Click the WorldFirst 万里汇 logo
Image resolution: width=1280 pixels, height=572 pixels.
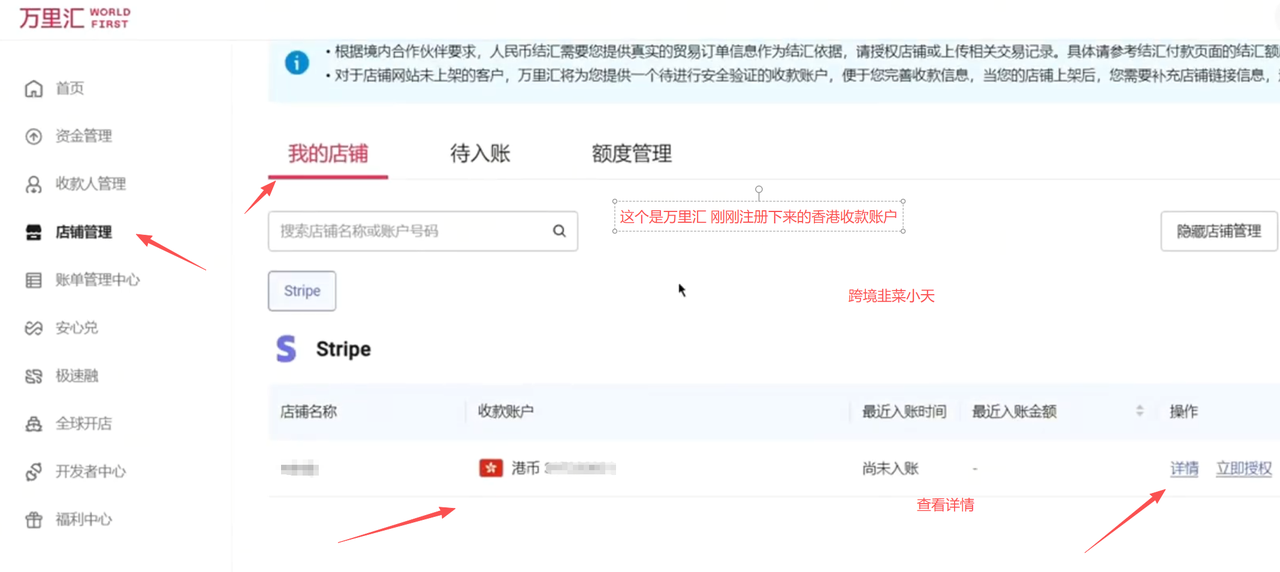pos(74,18)
